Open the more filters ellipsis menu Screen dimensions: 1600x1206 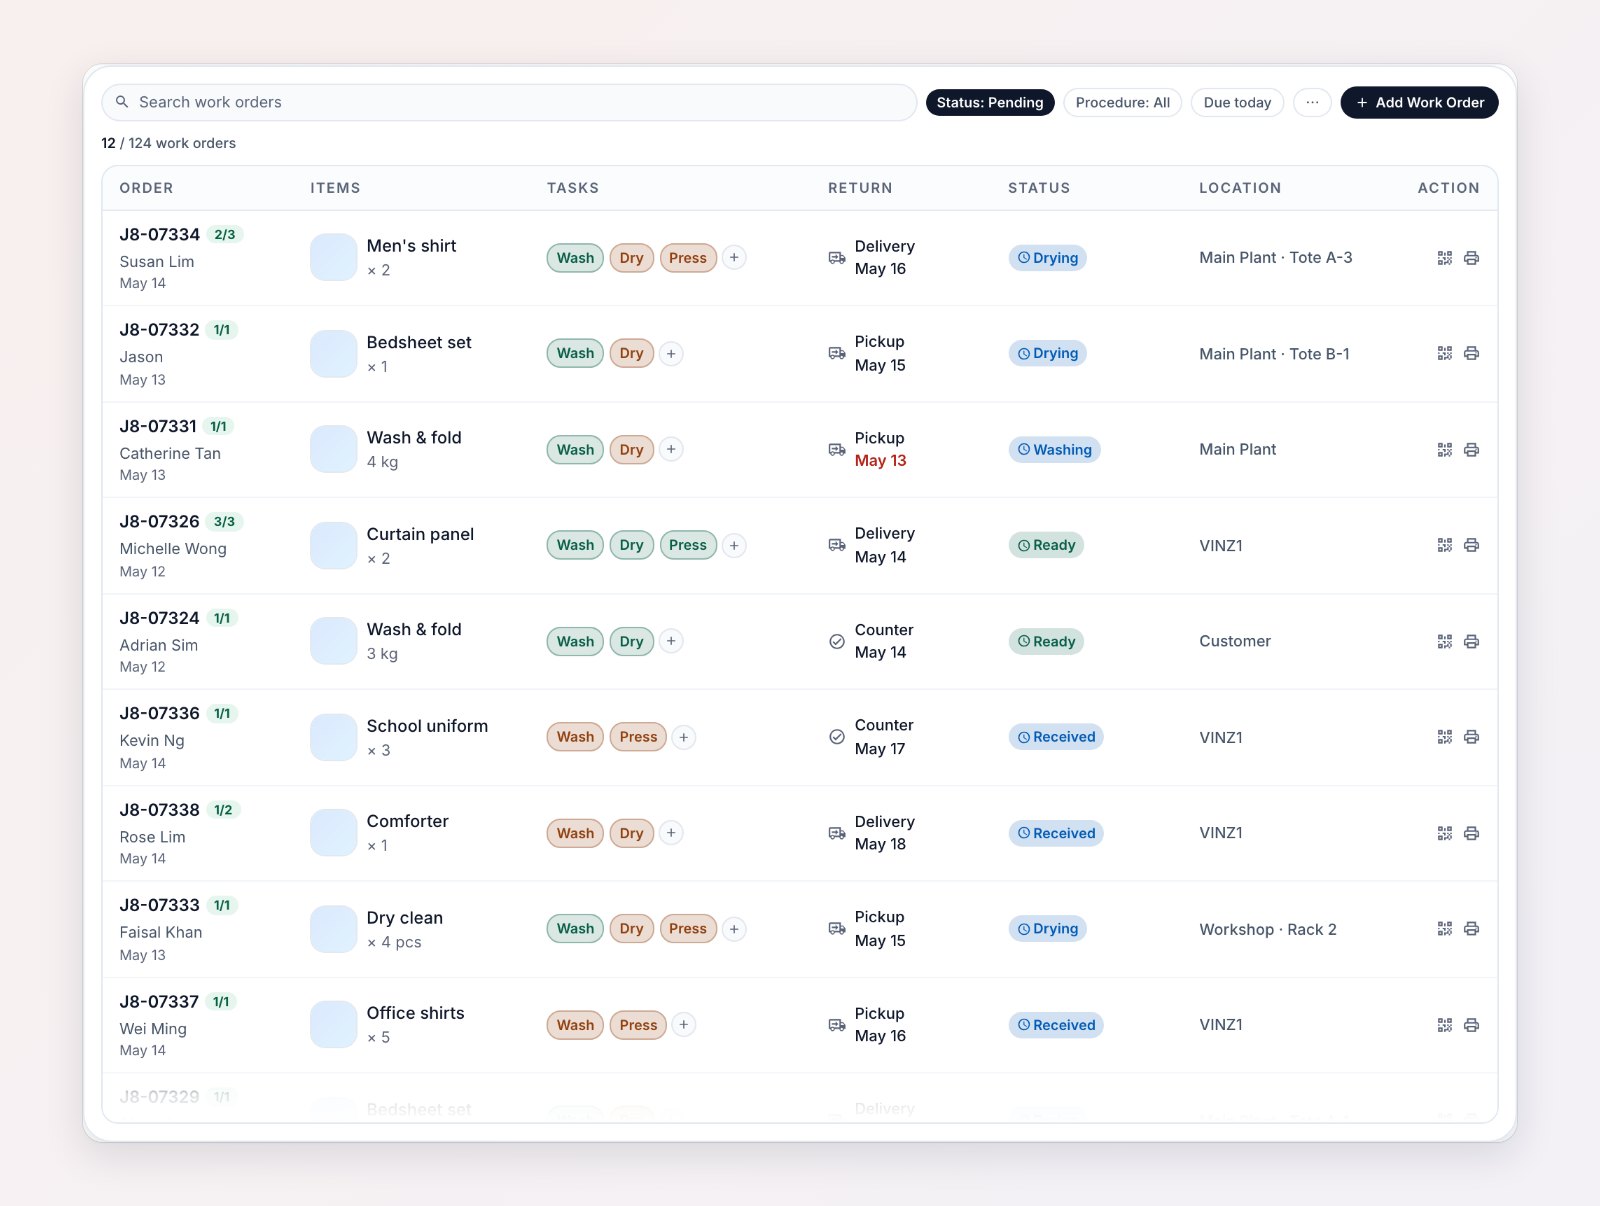click(1312, 102)
